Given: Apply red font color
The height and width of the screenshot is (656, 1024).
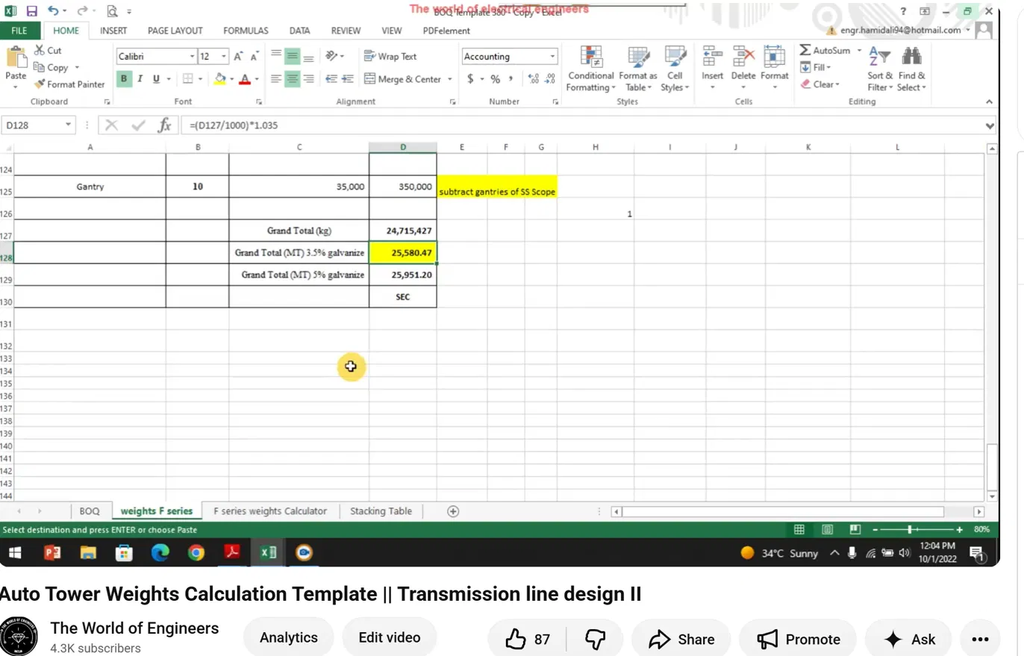Looking at the screenshot, I should coord(245,78).
